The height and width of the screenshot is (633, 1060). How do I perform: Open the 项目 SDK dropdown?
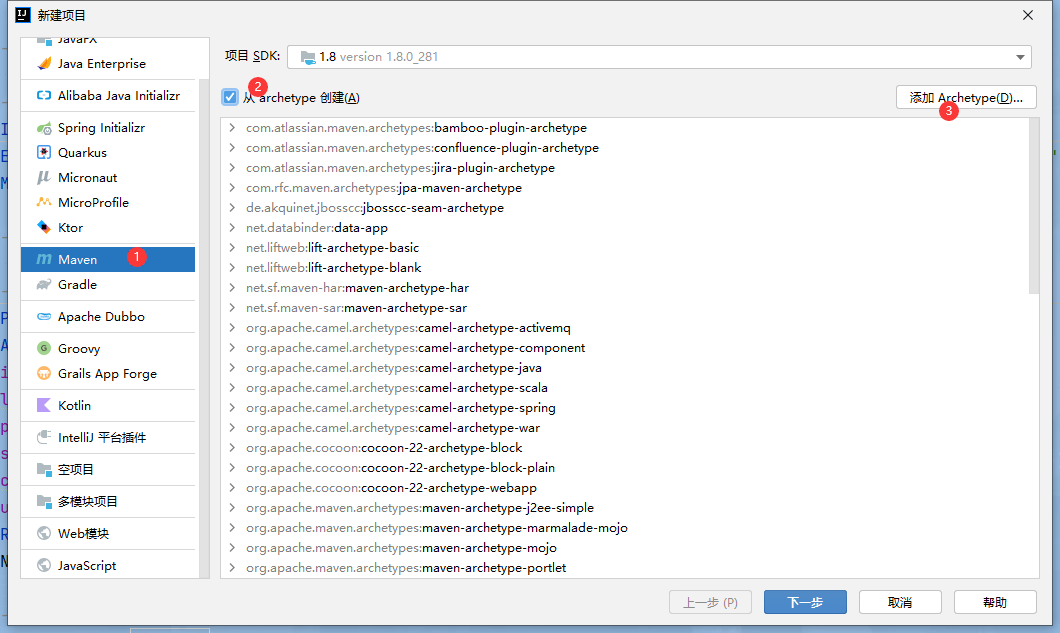tap(1020, 57)
